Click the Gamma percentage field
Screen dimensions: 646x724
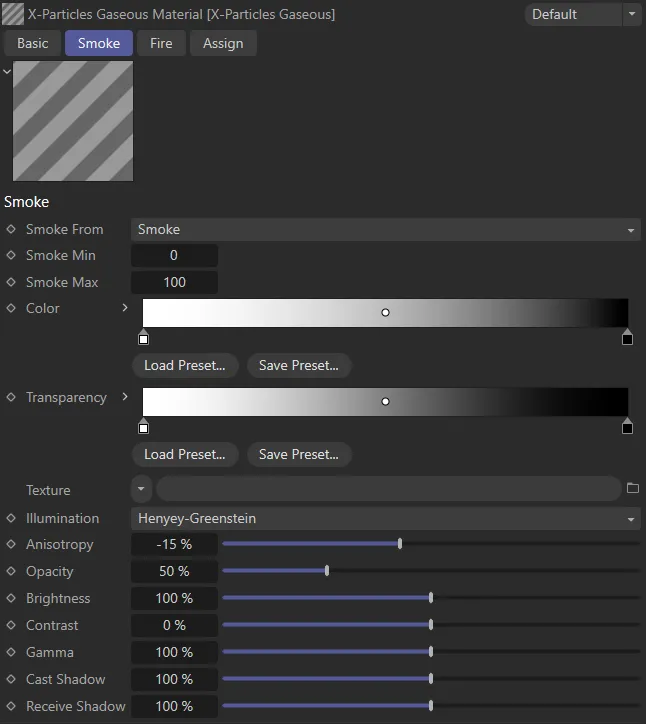(174, 652)
